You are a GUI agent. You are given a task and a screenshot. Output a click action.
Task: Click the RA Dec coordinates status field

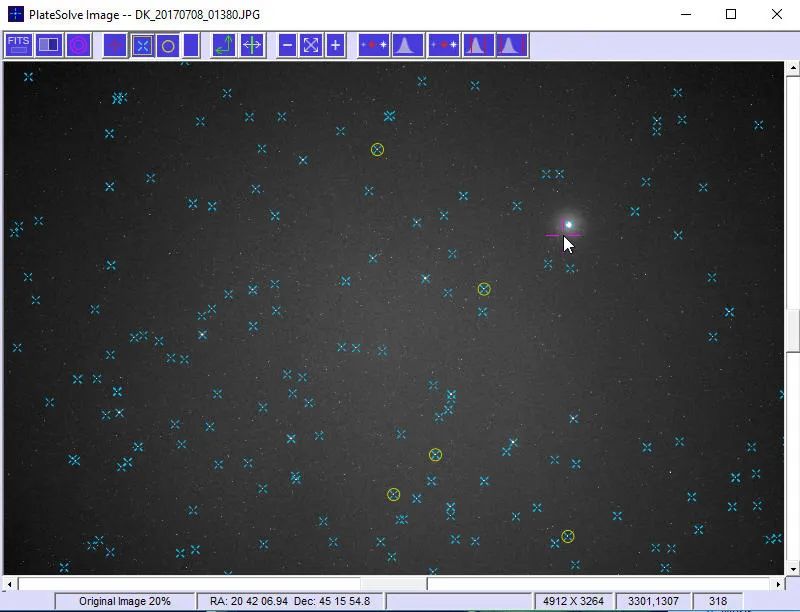[x=290, y=601]
